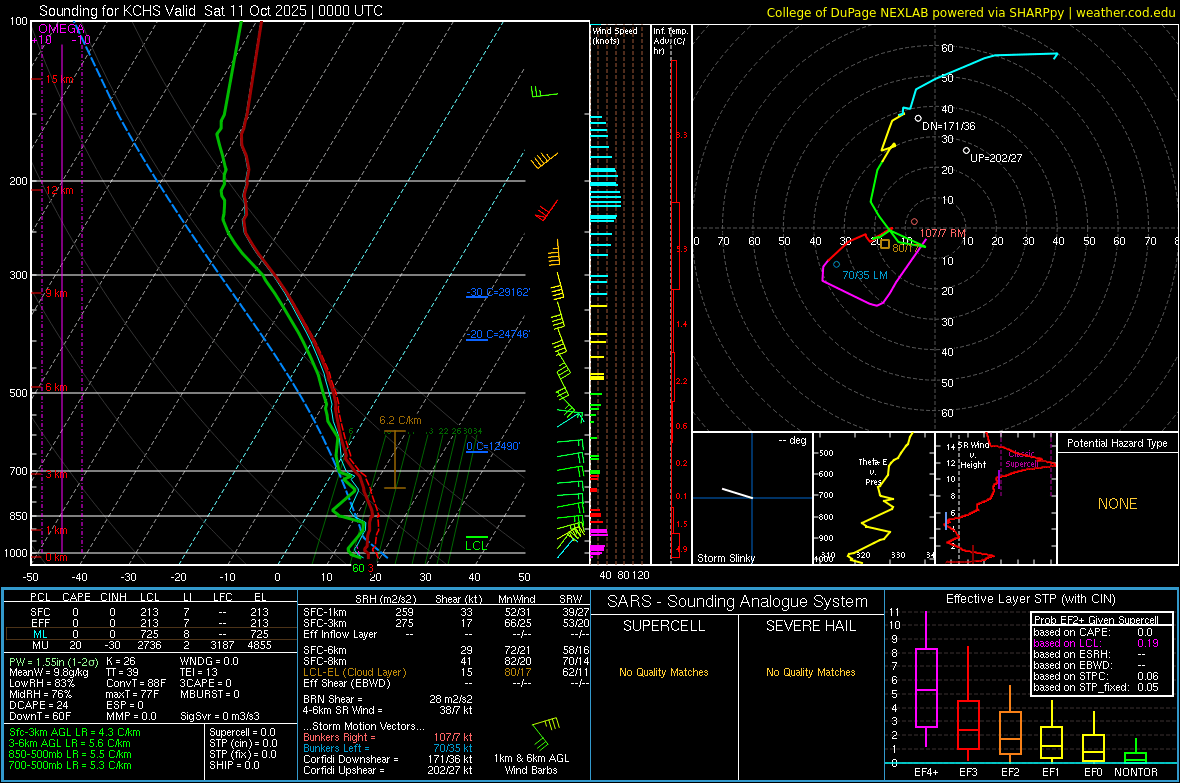
Task: Select the highlighted ML parcel row
Action: click(149, 634)
